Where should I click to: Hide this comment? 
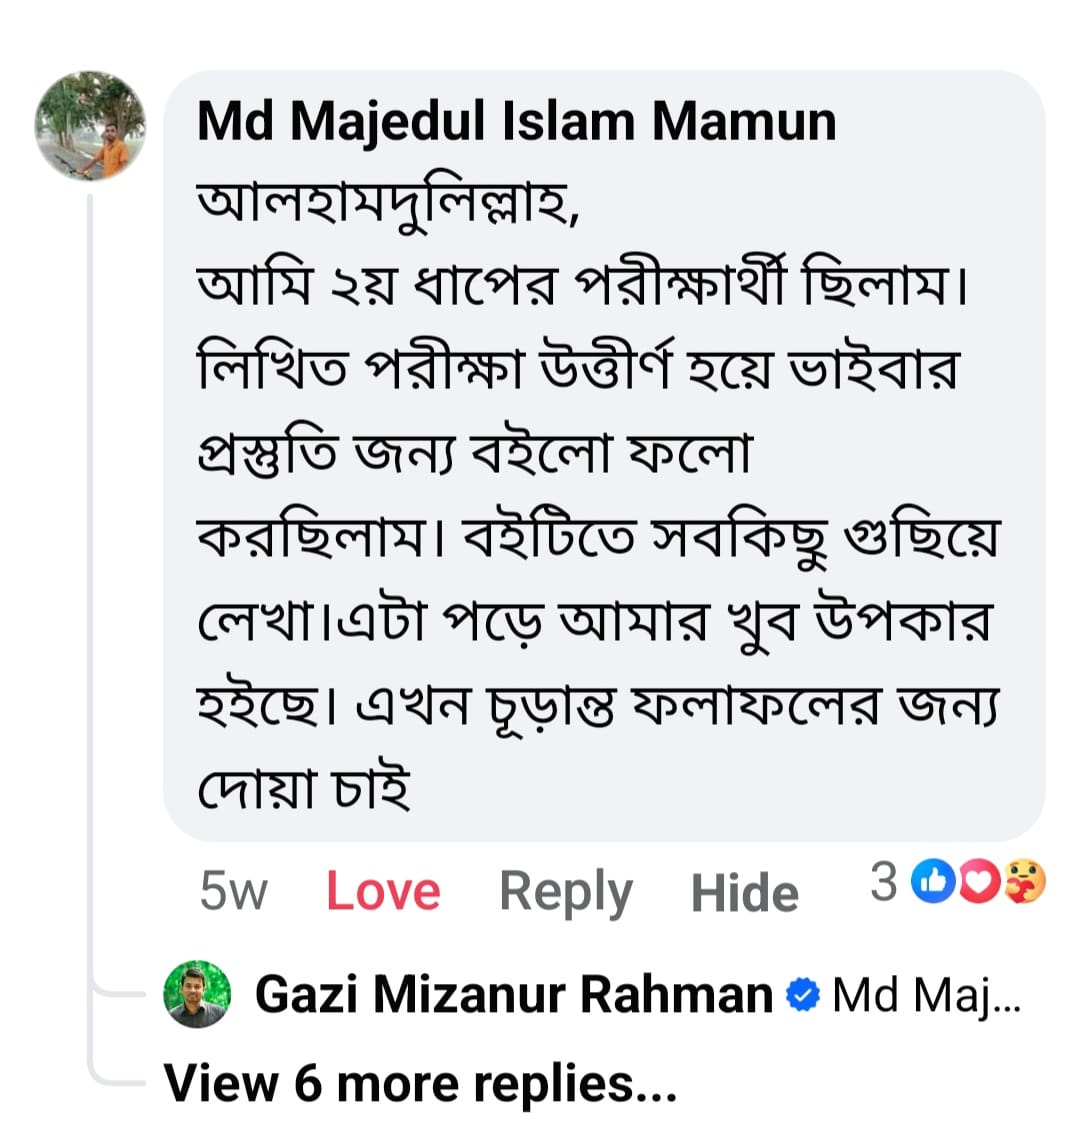click(744, 892)
